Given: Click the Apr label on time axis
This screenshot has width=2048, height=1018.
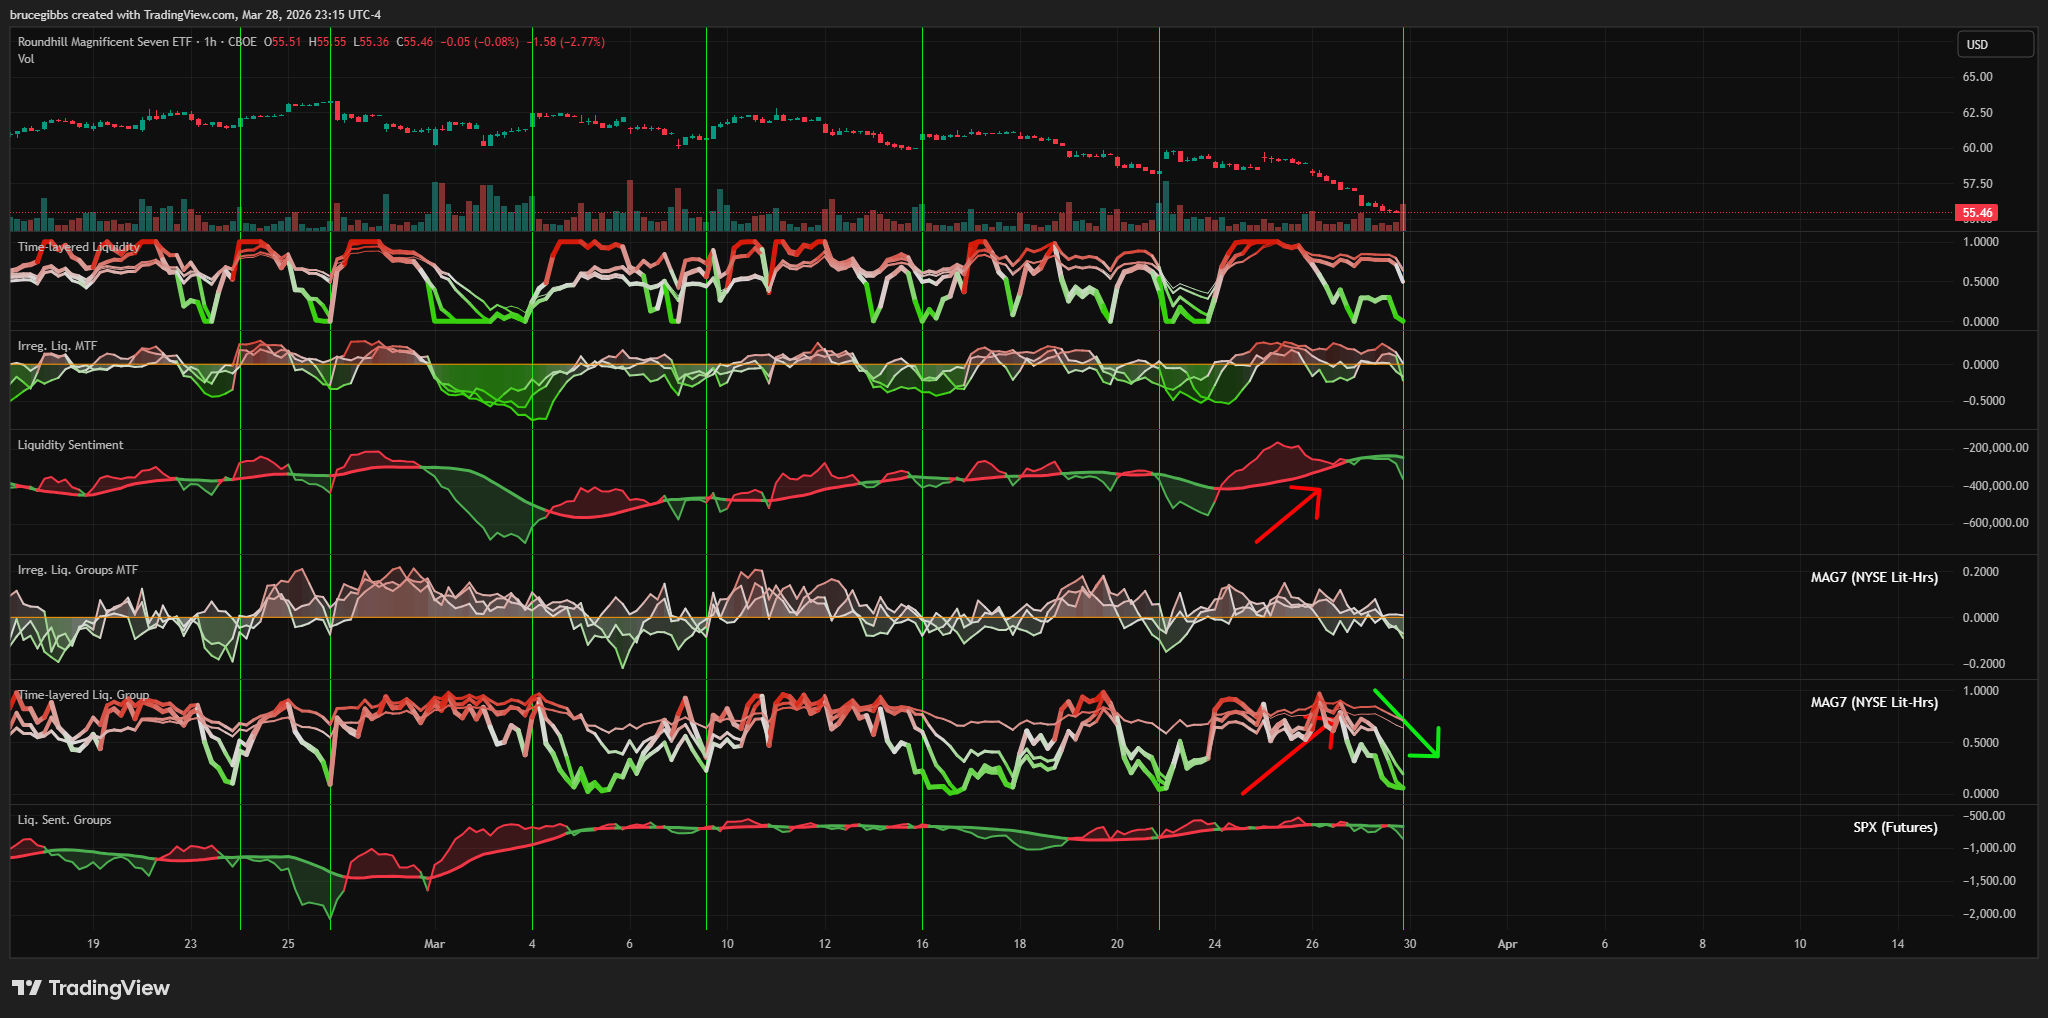Looking at the screenshot, I should (x=1507, y=944).
